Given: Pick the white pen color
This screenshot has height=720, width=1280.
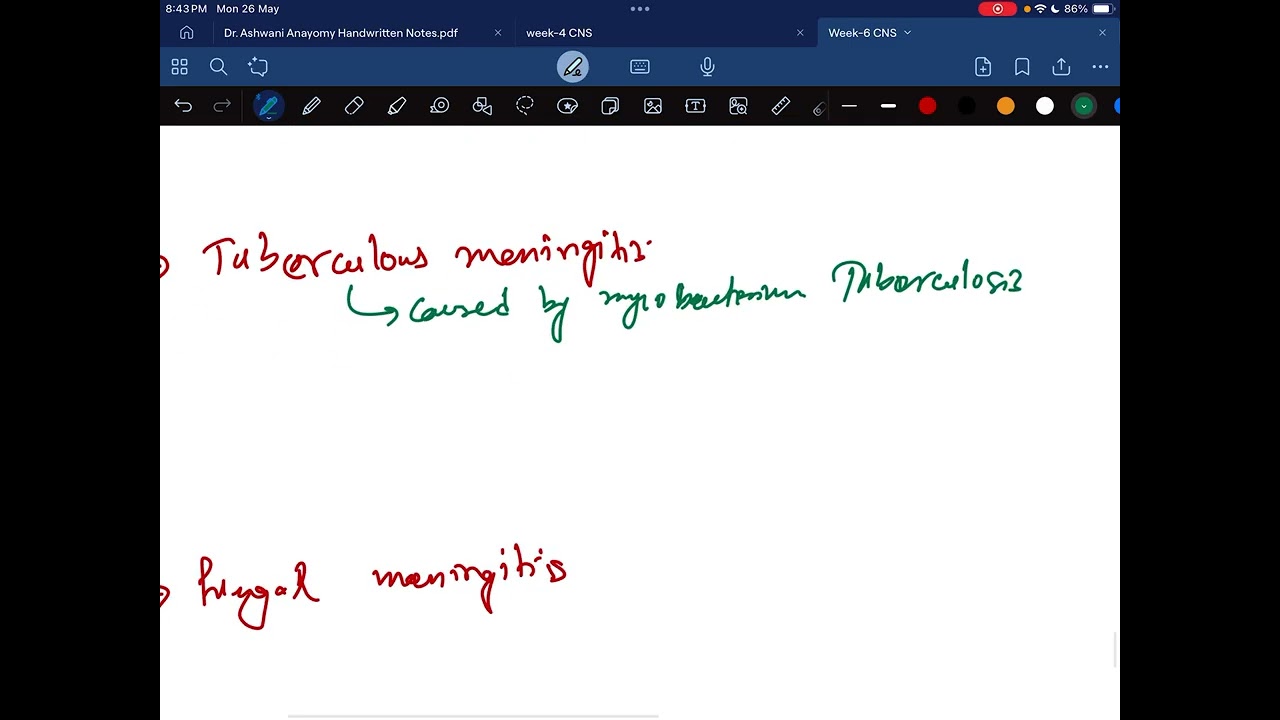Looking at the screenshot, I should (x=1044, y=106).
